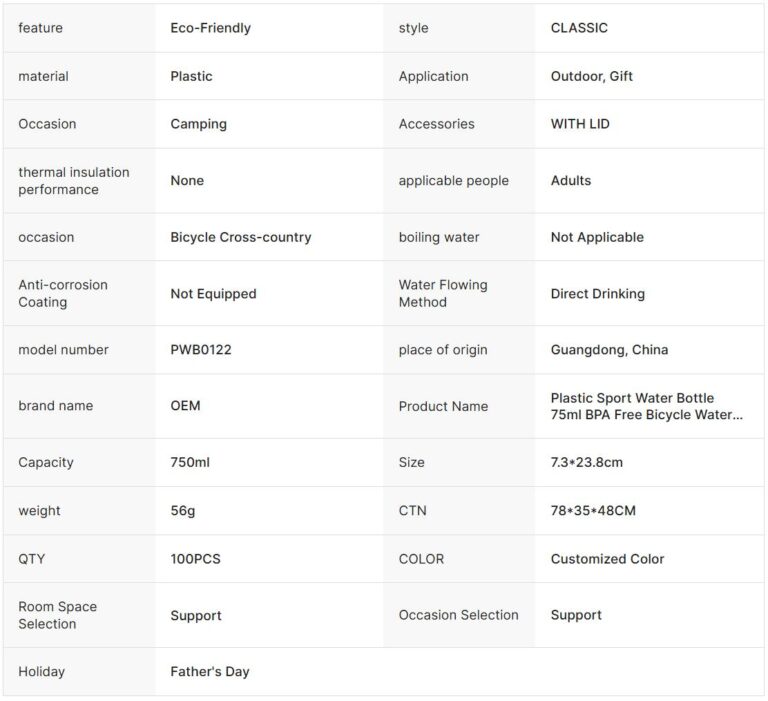This screenshot has width=768, height=701.
Task: Click the Father's Day holiday value
Action: [x=210, y=671]
